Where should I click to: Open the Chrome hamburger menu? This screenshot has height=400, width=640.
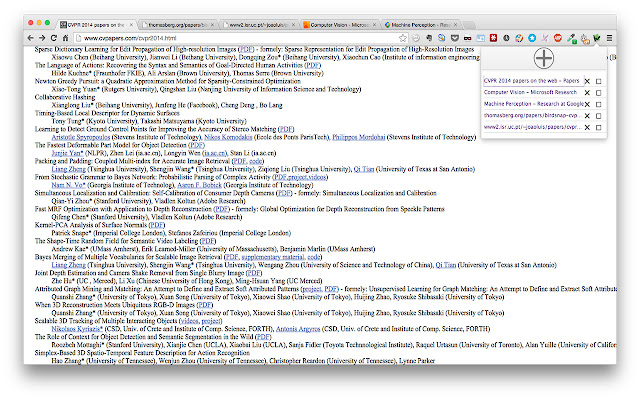coord(609,37)
